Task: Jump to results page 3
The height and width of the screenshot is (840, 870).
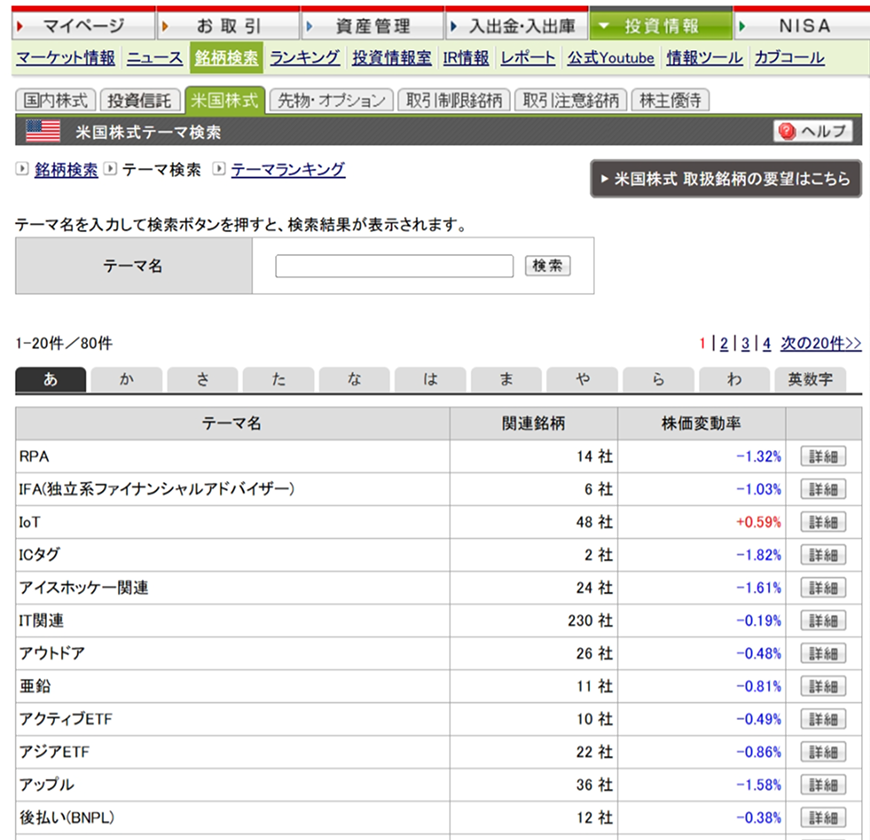Action: pyautogui.click(x=745, y=344)
